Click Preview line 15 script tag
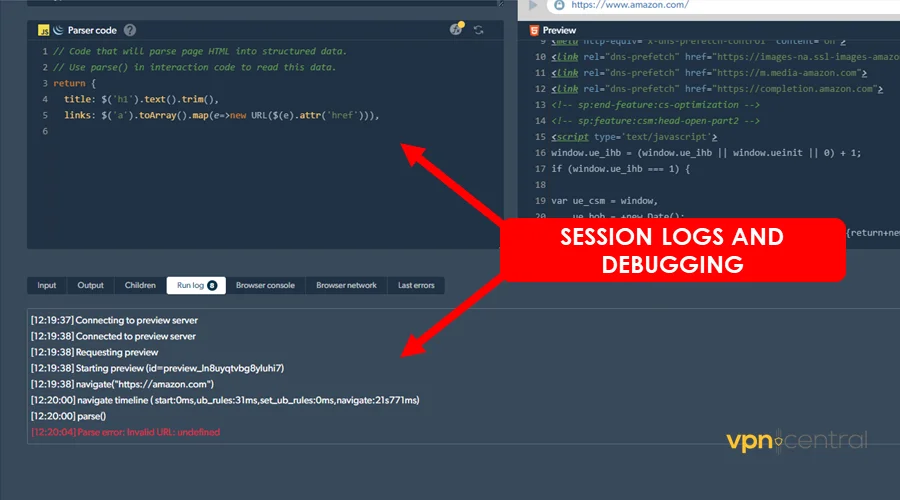The image size is (900, 500). click(x=634, y=137)
